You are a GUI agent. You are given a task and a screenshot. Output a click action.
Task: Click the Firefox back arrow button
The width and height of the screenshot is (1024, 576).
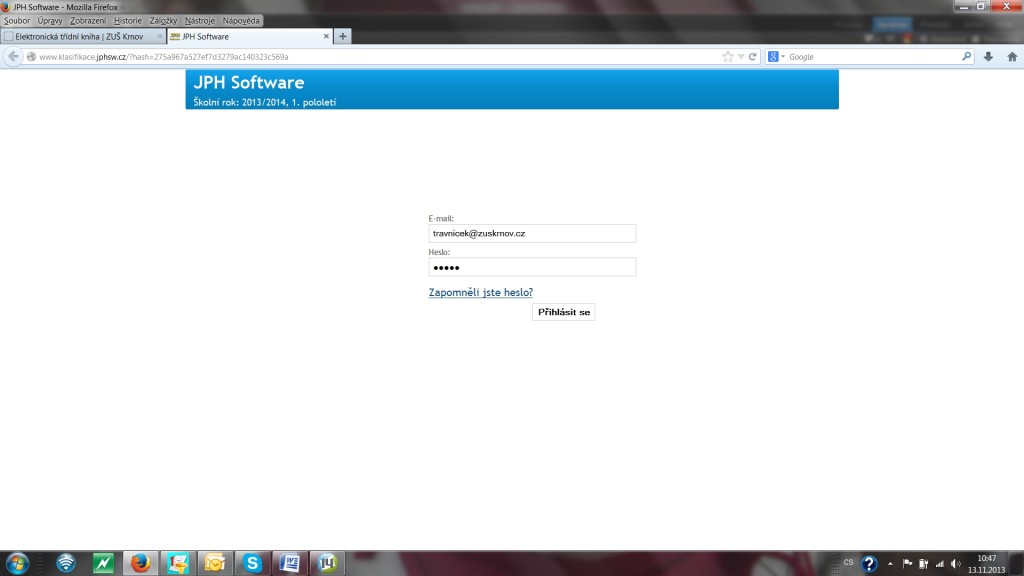13,57
